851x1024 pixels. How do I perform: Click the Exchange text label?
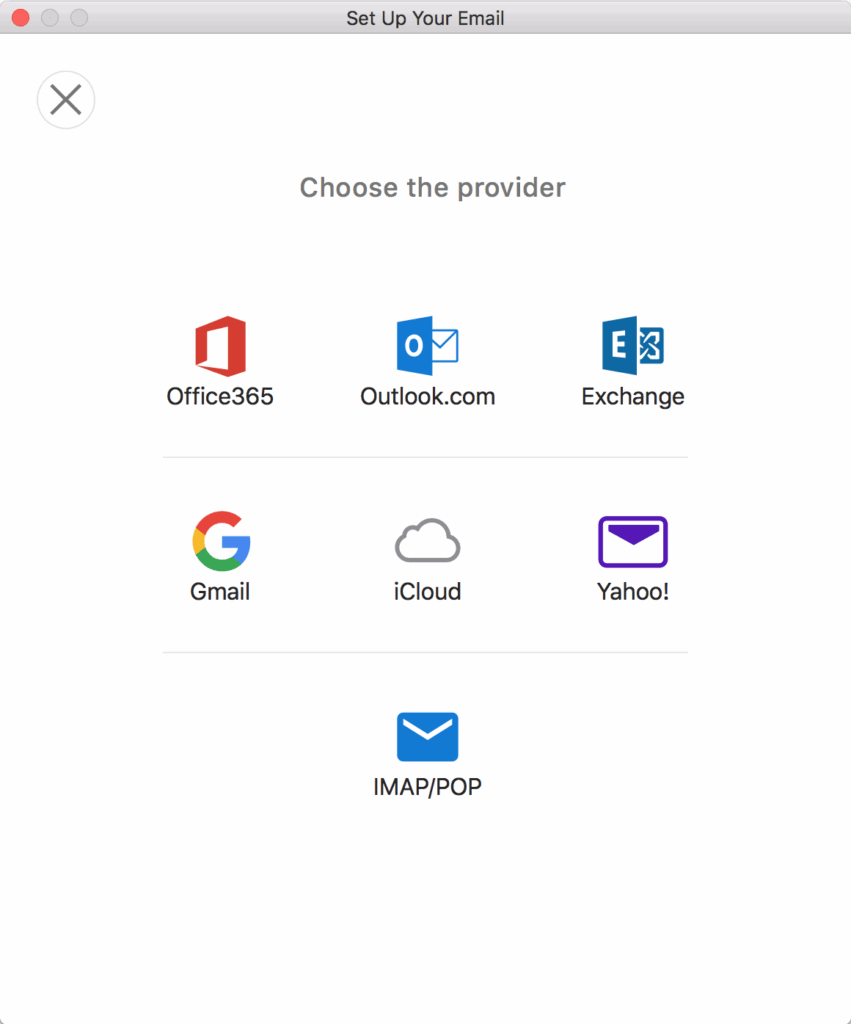click(x=632, y=396)
